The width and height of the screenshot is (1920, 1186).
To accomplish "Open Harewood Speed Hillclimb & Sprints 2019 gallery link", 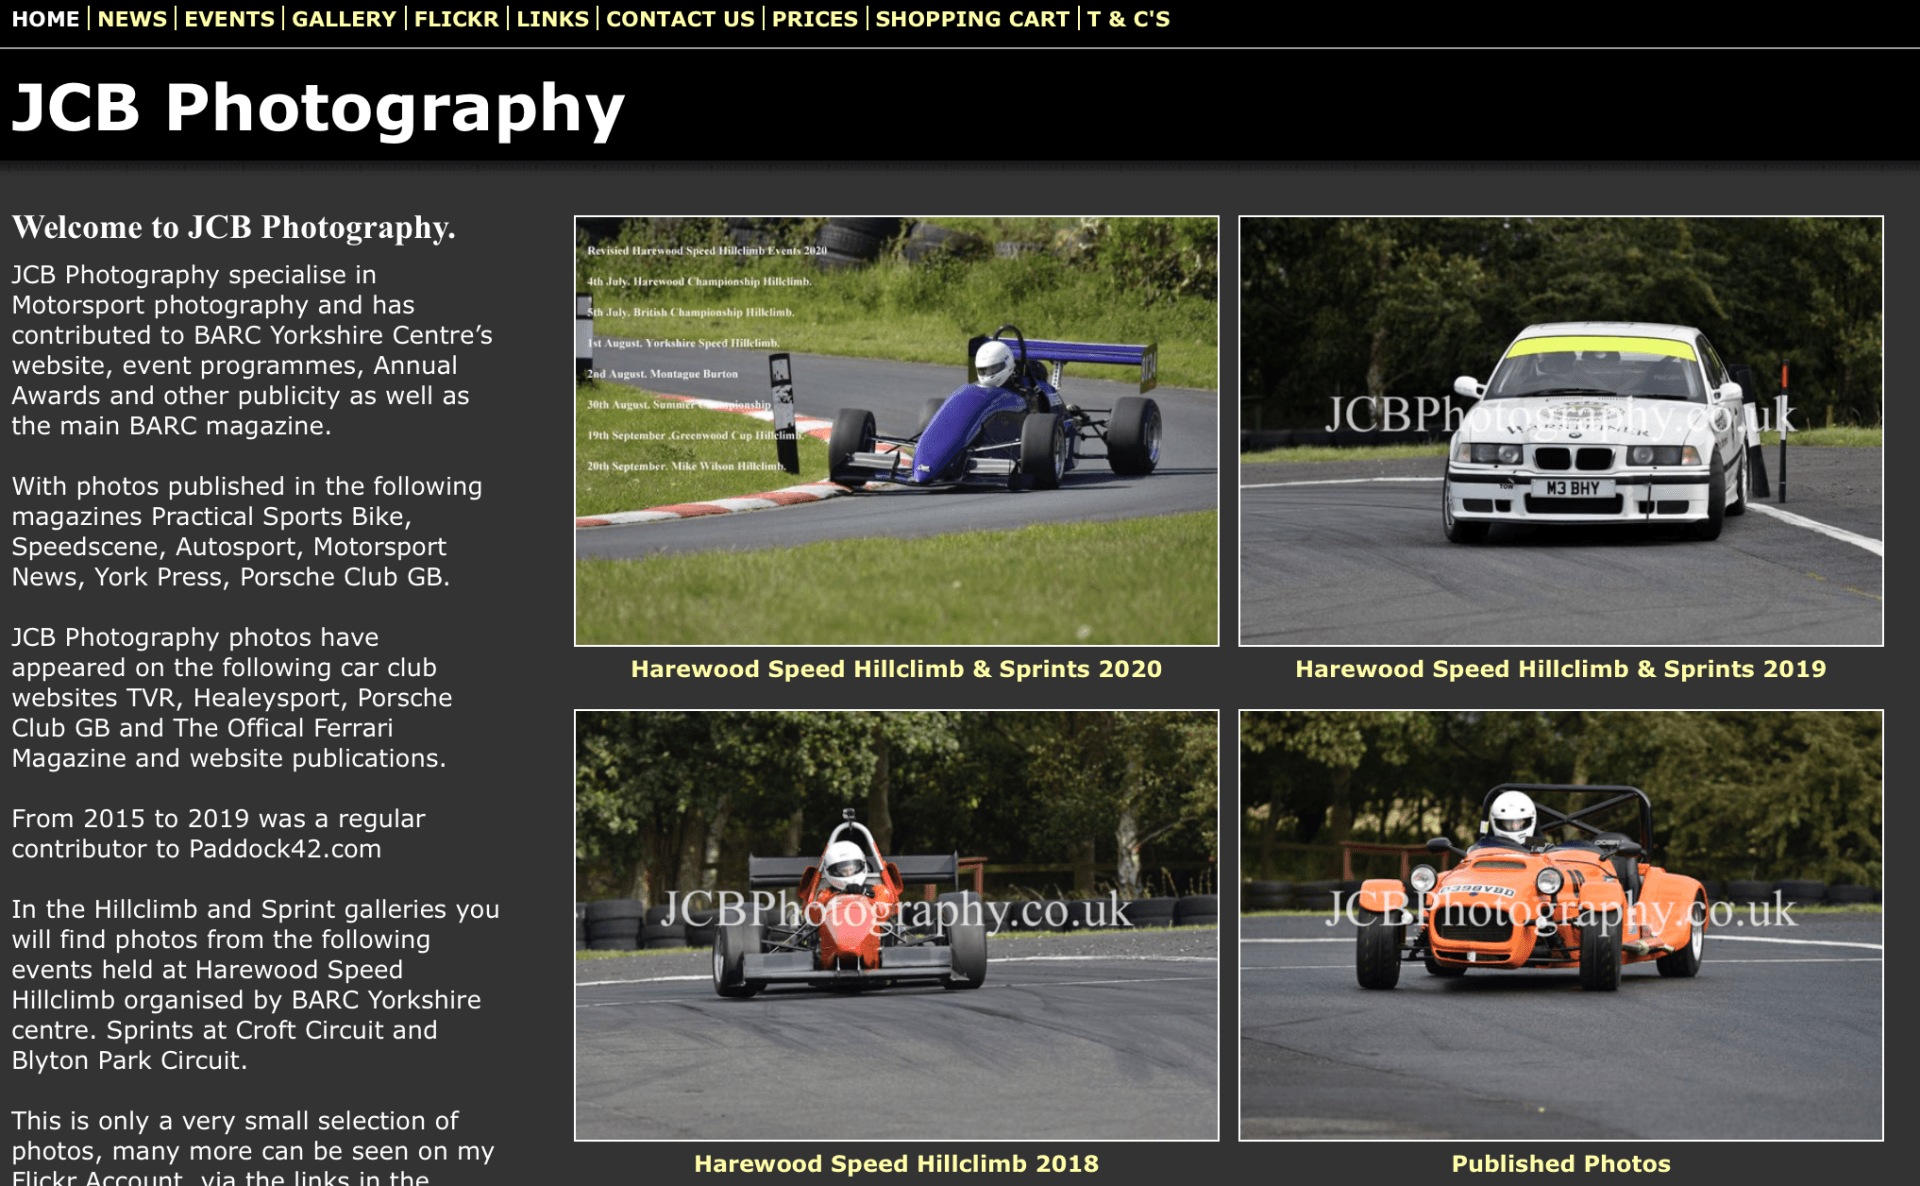I will [x=1561, y=668].
